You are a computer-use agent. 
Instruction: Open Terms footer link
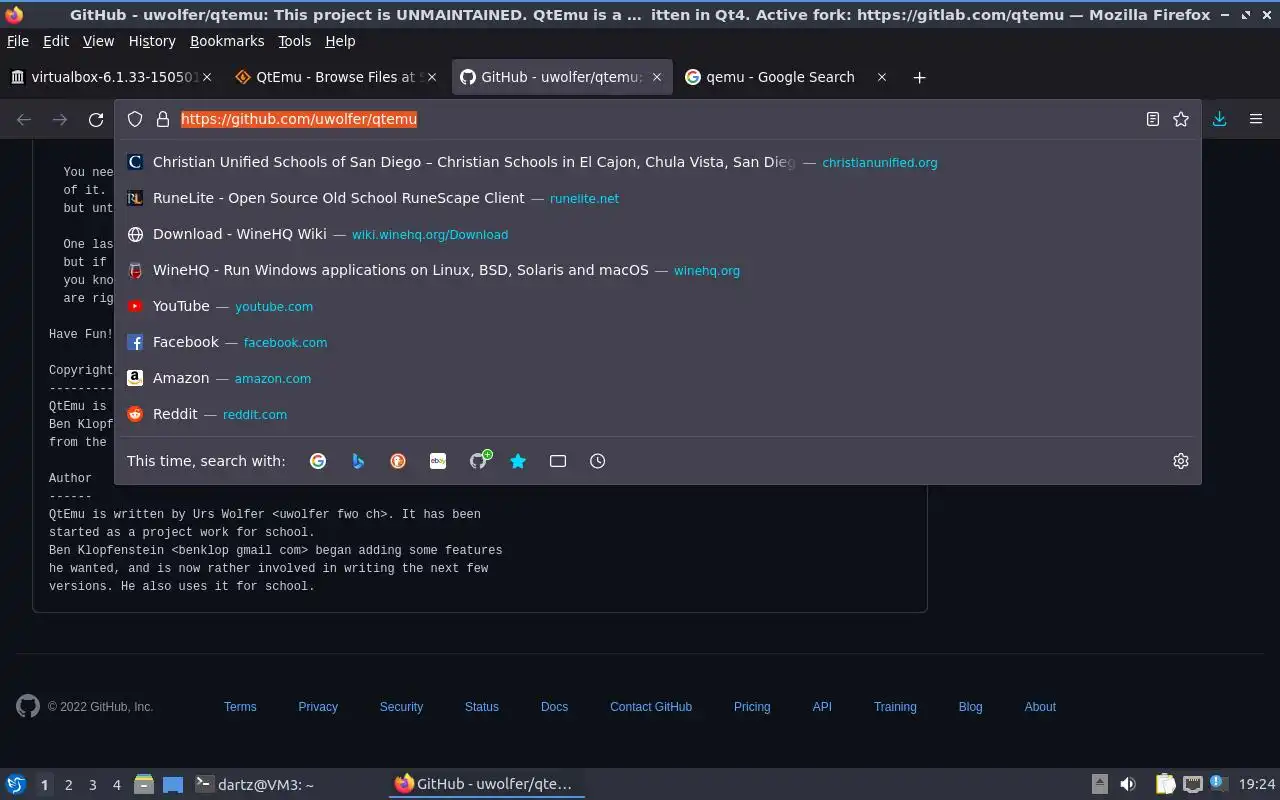[x=240, y=706]
